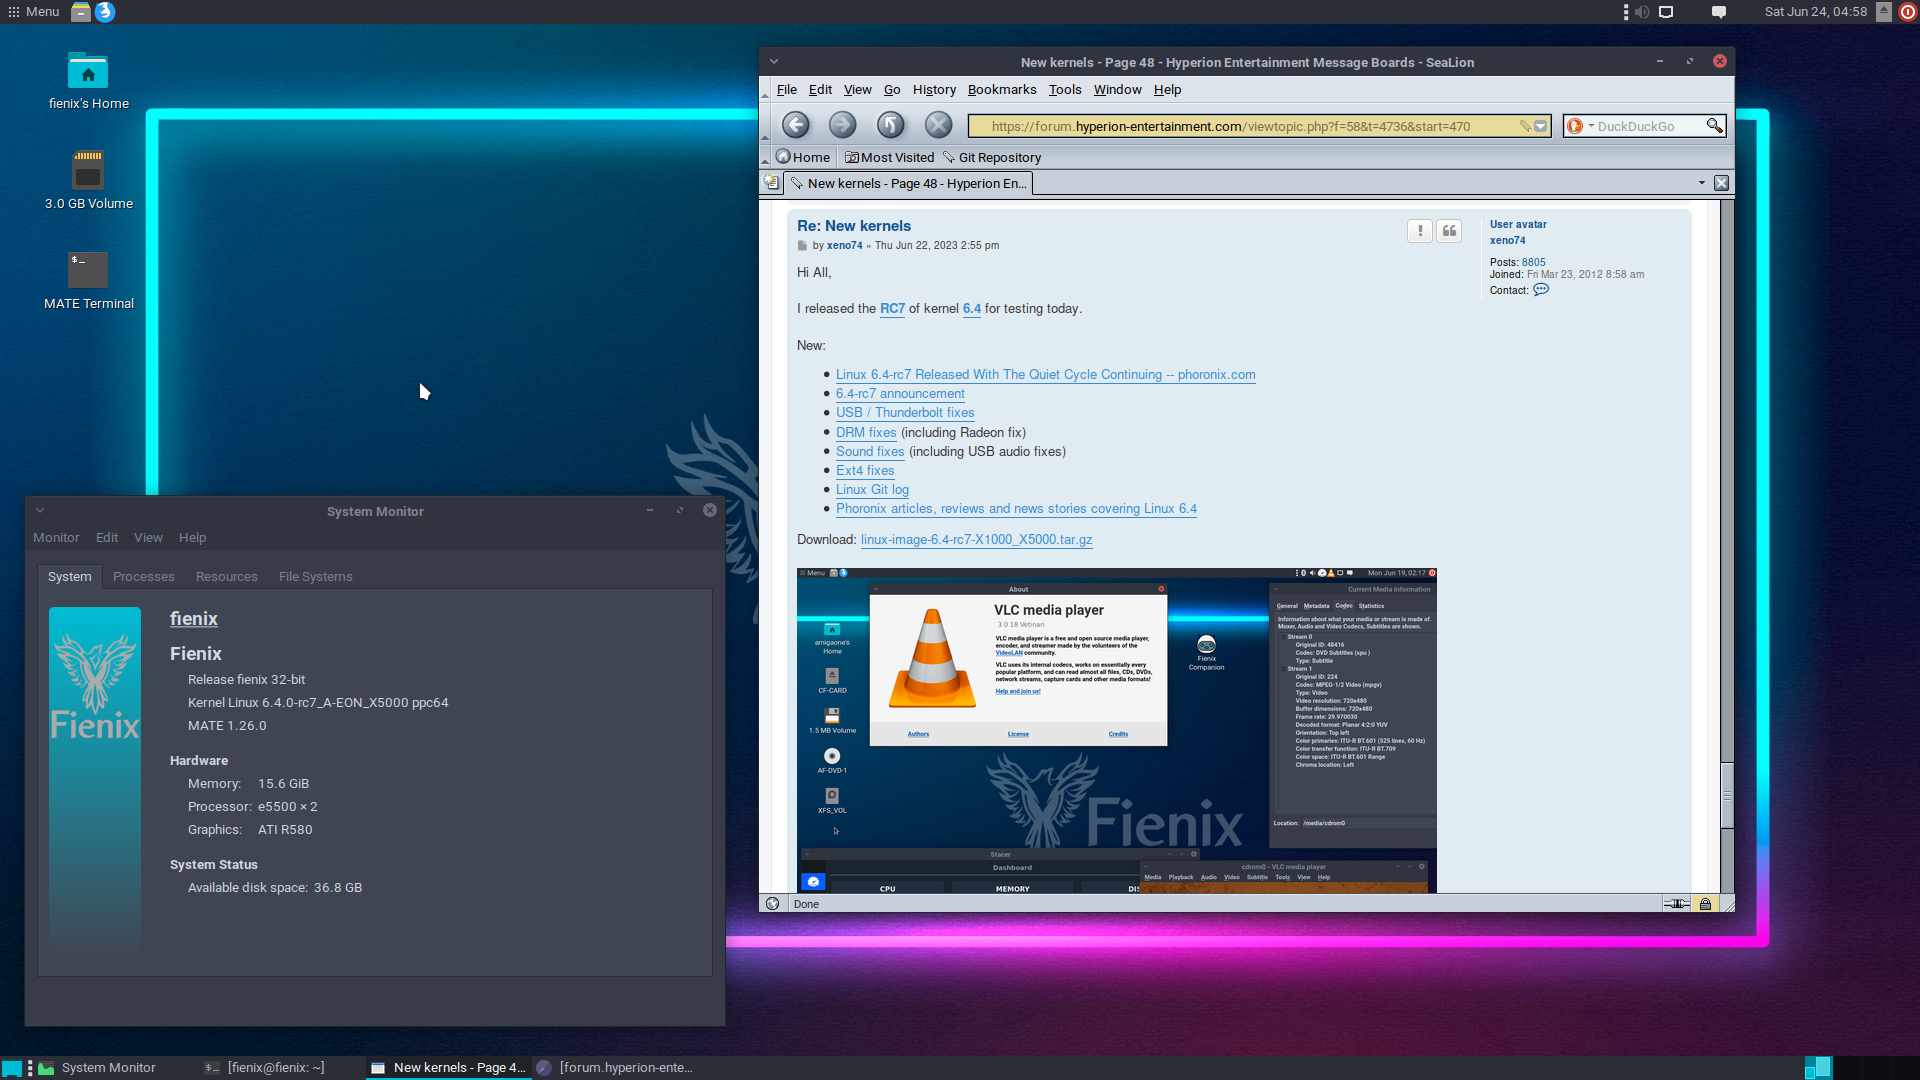Click the show desktop button in bottom panel
This screenshot has width=1920, height=1080.
[11, 1068]
